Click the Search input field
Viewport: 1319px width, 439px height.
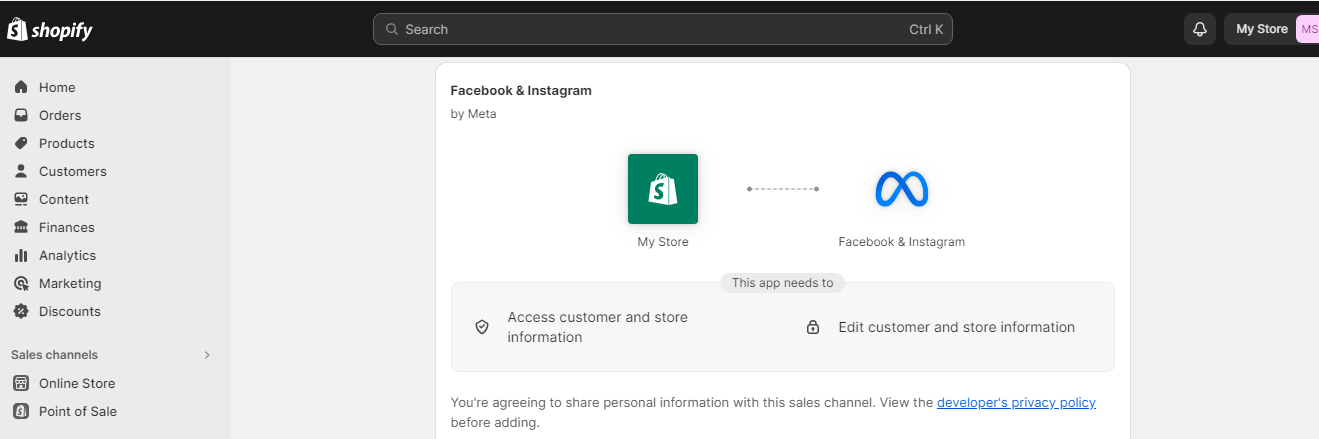(x=663, y=29)
